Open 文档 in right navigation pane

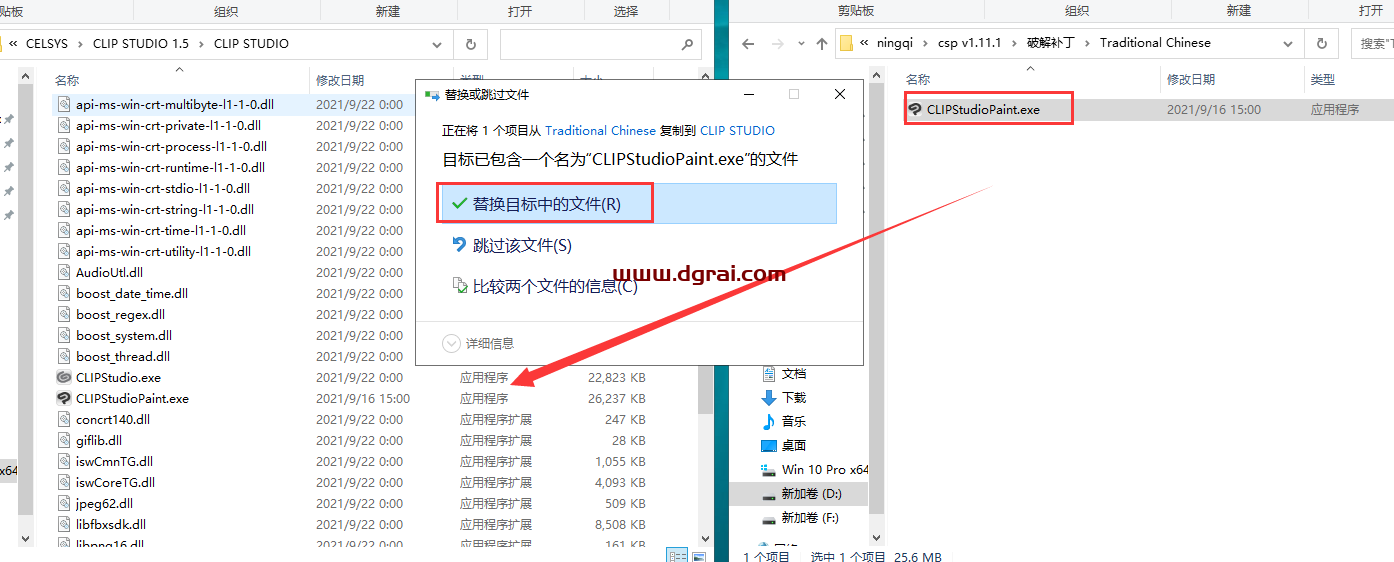pos(794,374)
